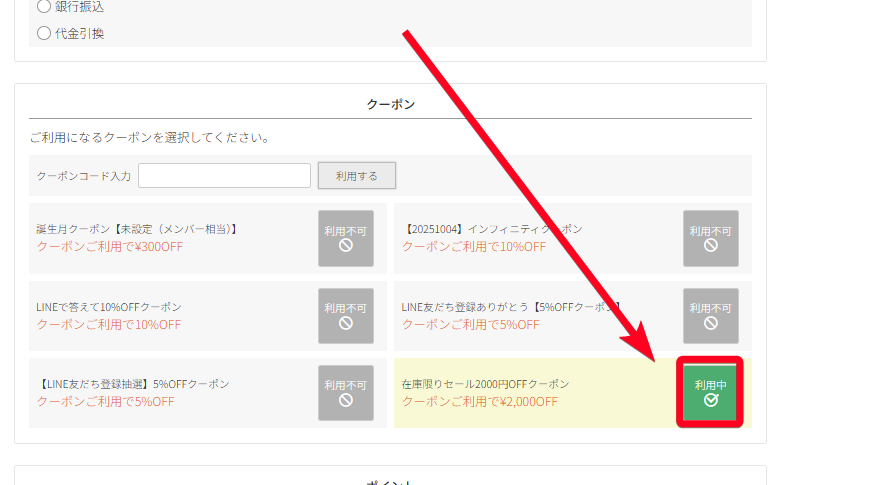Click the 【20251004】インフィニティクーポン name

click(492, 229)
